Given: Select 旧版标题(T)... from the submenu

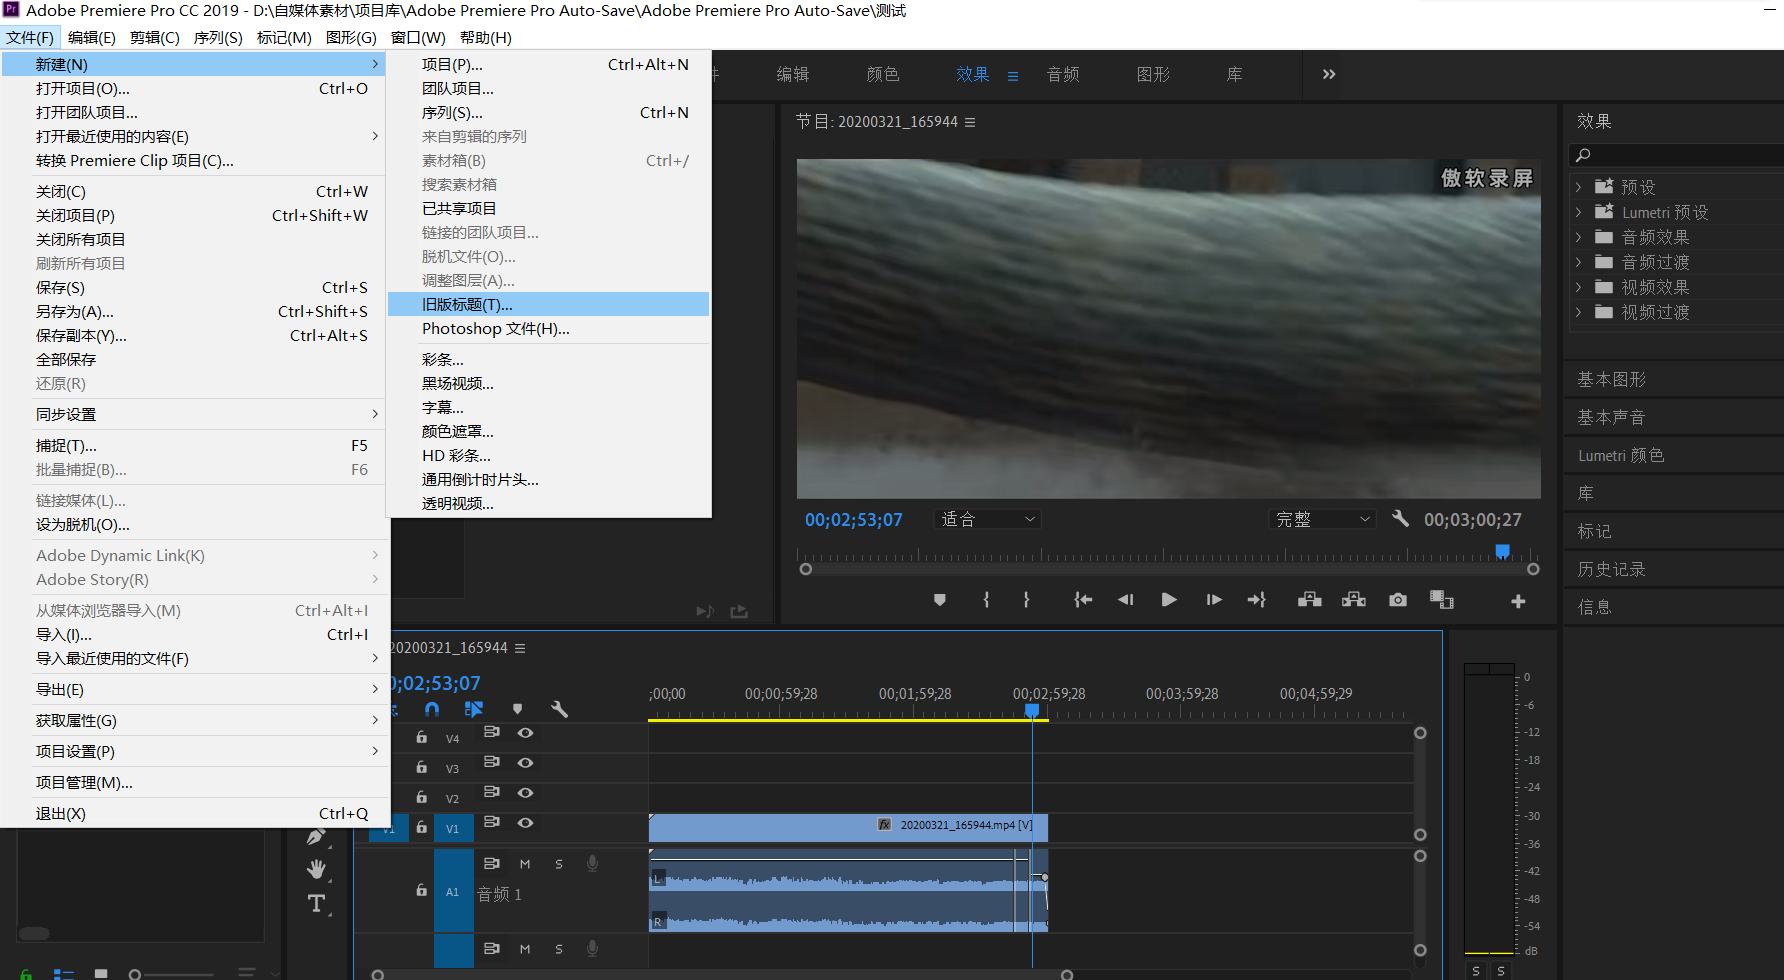Looking at the screenshot, I should [549, 305].
